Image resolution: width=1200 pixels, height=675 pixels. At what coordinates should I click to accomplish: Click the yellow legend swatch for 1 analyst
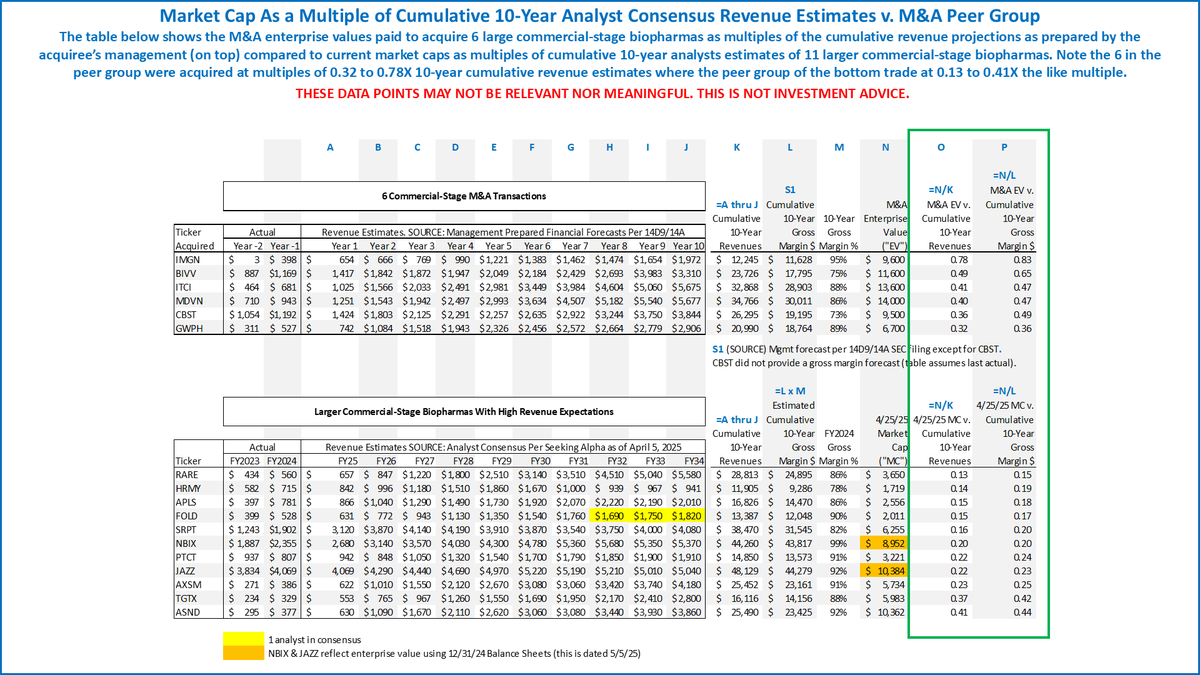click(x=244, y=637)
